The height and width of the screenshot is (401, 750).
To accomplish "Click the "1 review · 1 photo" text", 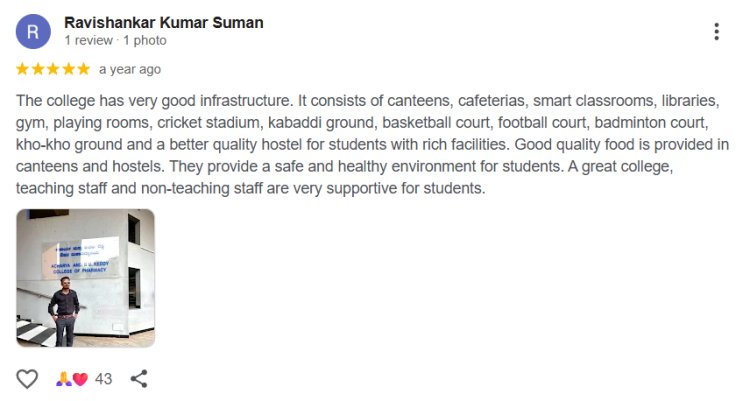I will (x=115, y=41).
